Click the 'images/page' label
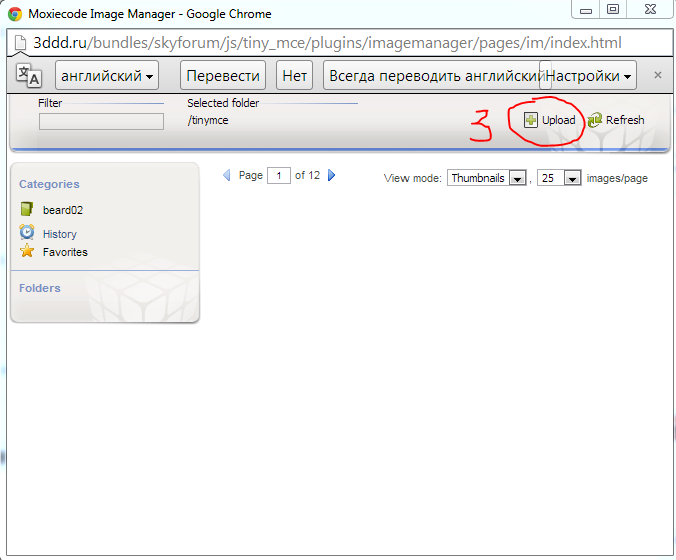 [617, 178]
